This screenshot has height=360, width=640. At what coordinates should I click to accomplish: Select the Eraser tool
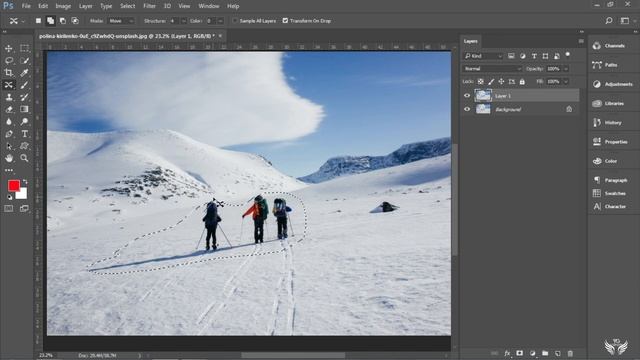coord(9,109)
